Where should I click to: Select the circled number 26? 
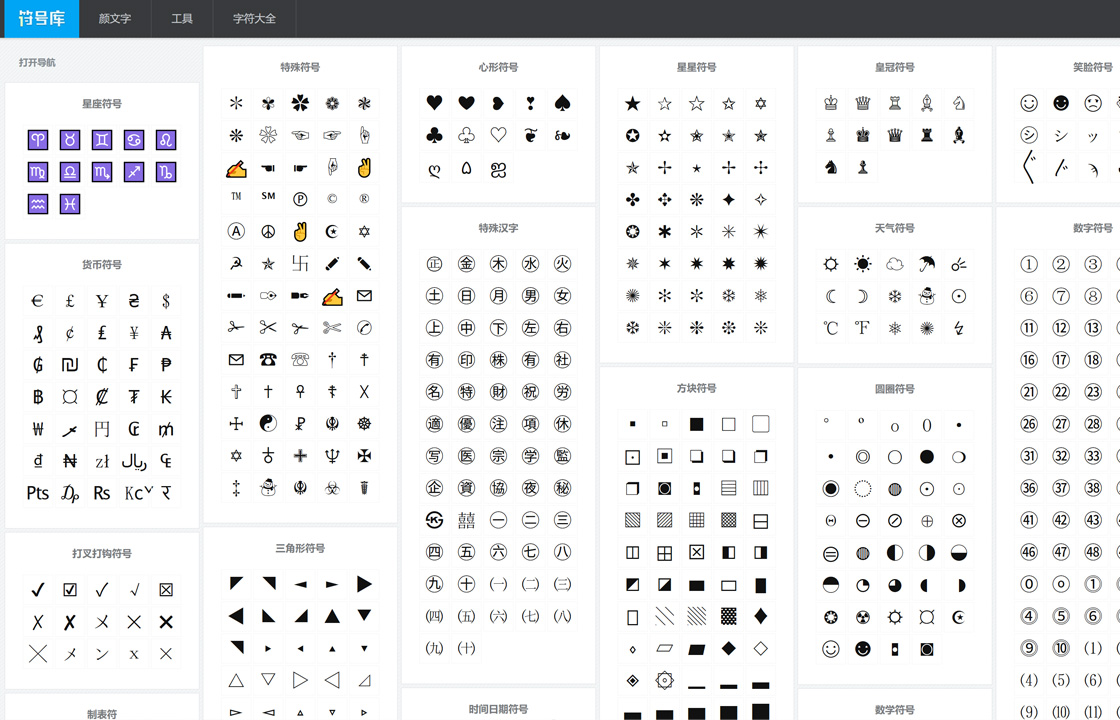tap(1029, 424)
